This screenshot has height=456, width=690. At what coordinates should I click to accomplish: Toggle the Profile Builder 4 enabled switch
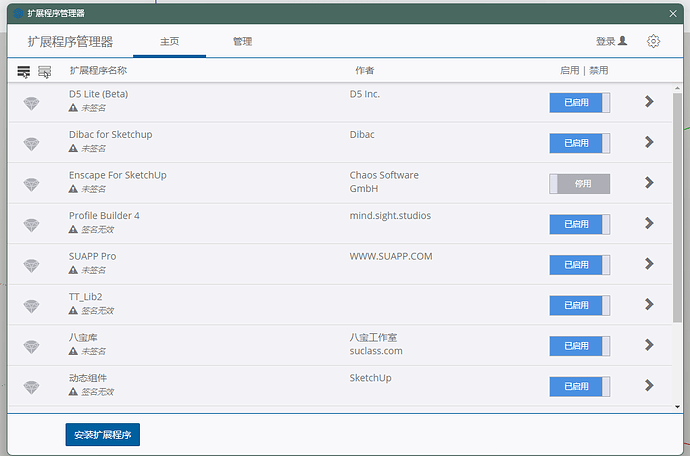(x=580, y=224)
